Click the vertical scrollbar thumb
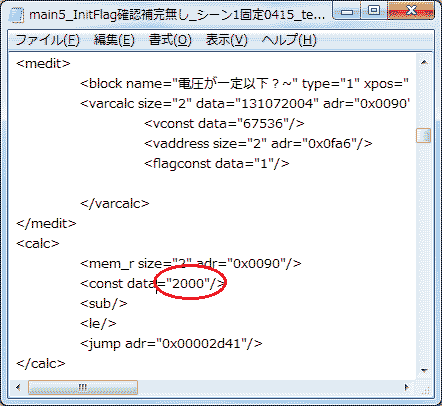The height and width of the screenshot is (406, 442). click(x=423, y=136)
